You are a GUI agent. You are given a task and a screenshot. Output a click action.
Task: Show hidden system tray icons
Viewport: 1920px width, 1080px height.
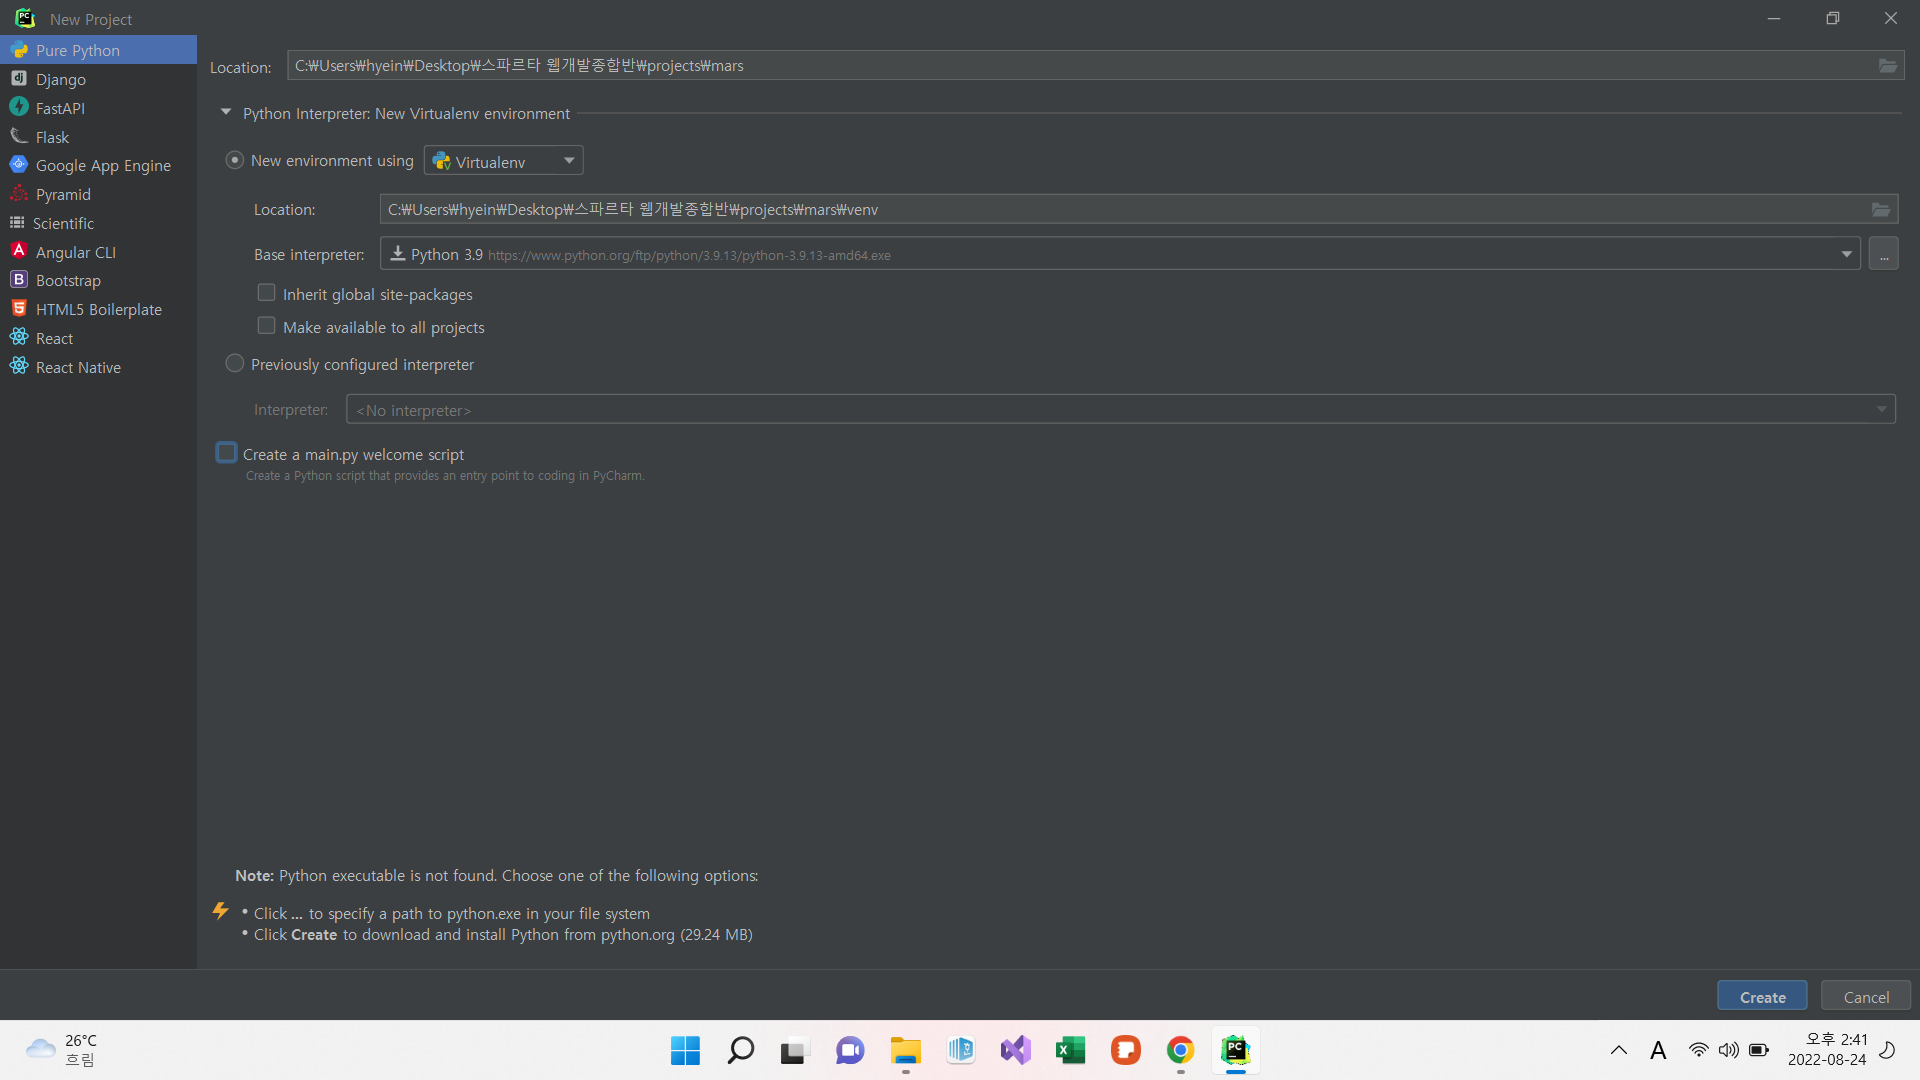[x=1618, y=1050]
